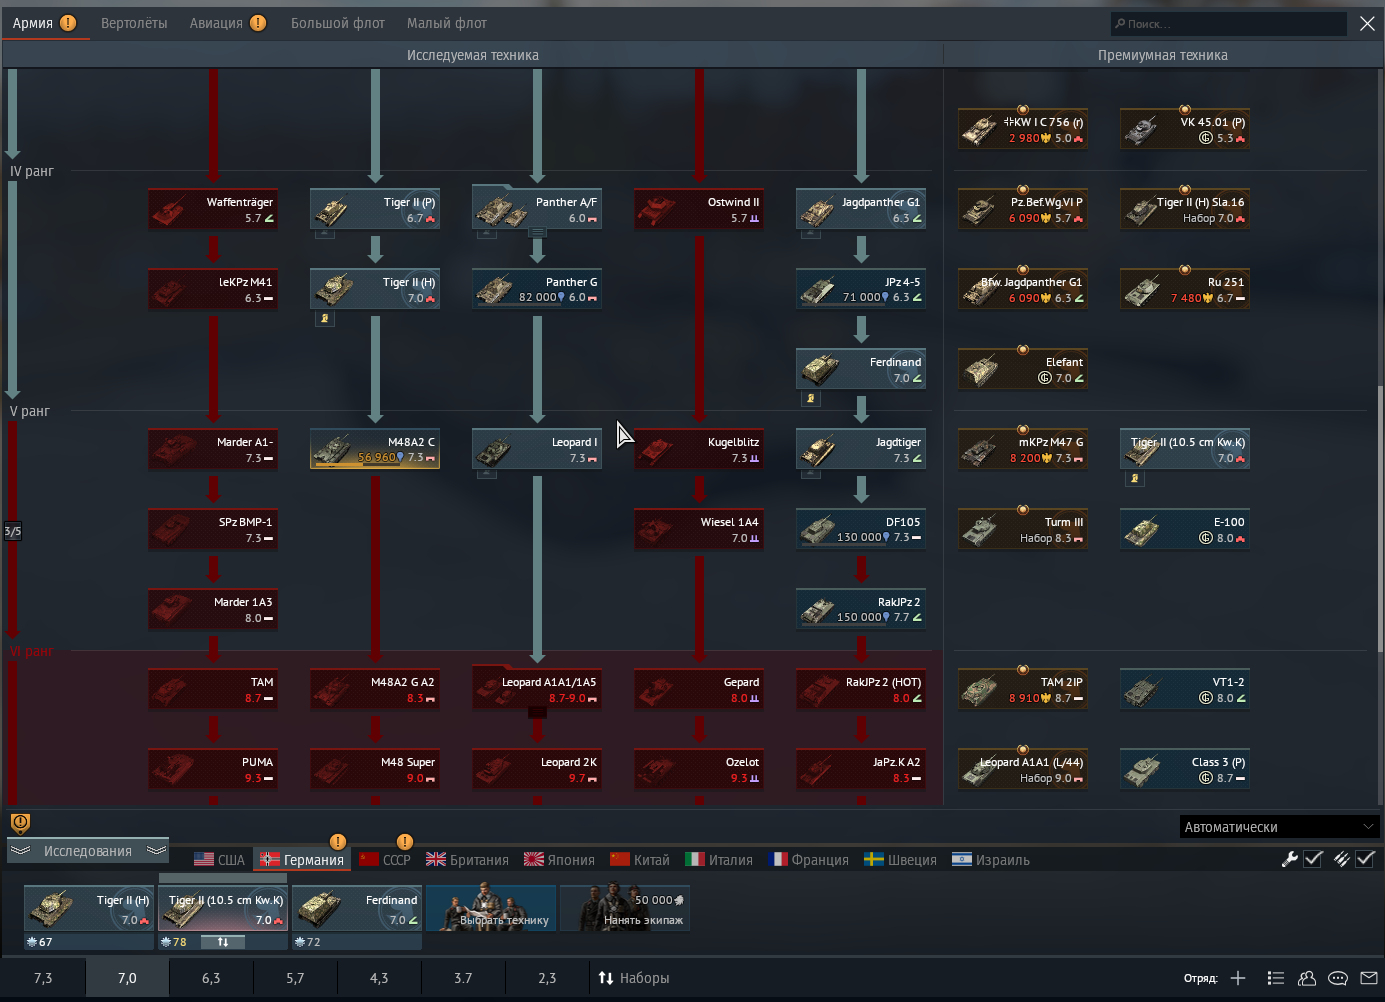Image resolution: width=1385 pixels, height=1002 pixels.
Task: Select Ferdinand crew slot in lineup
Action: pyautogui.click(x=357, y=908)
